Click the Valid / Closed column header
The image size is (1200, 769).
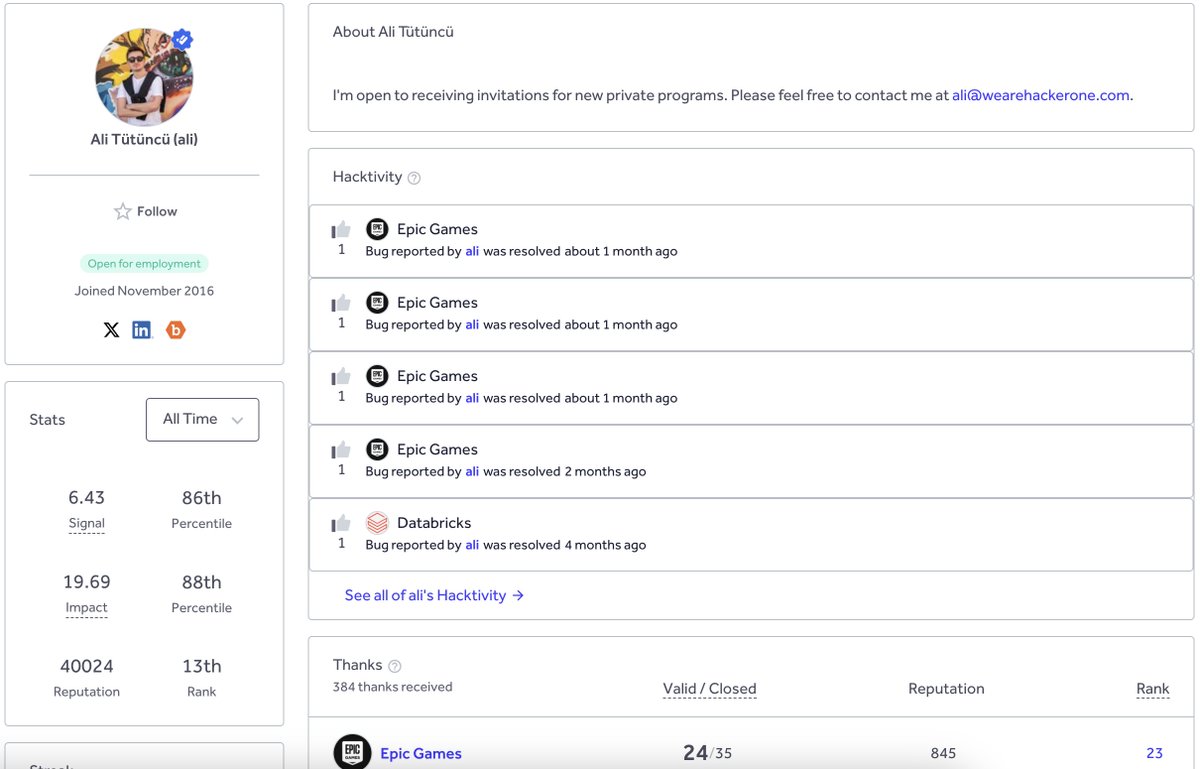tap(710, 688)
